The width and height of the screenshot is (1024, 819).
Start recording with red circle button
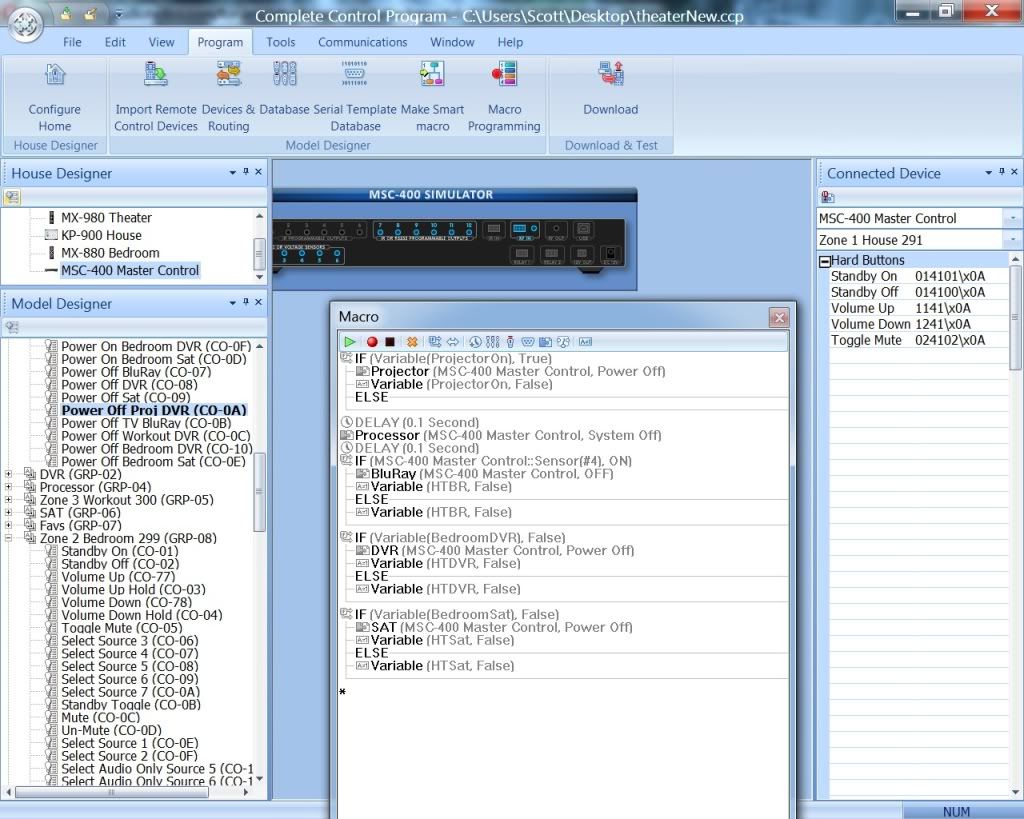(372, 342)
